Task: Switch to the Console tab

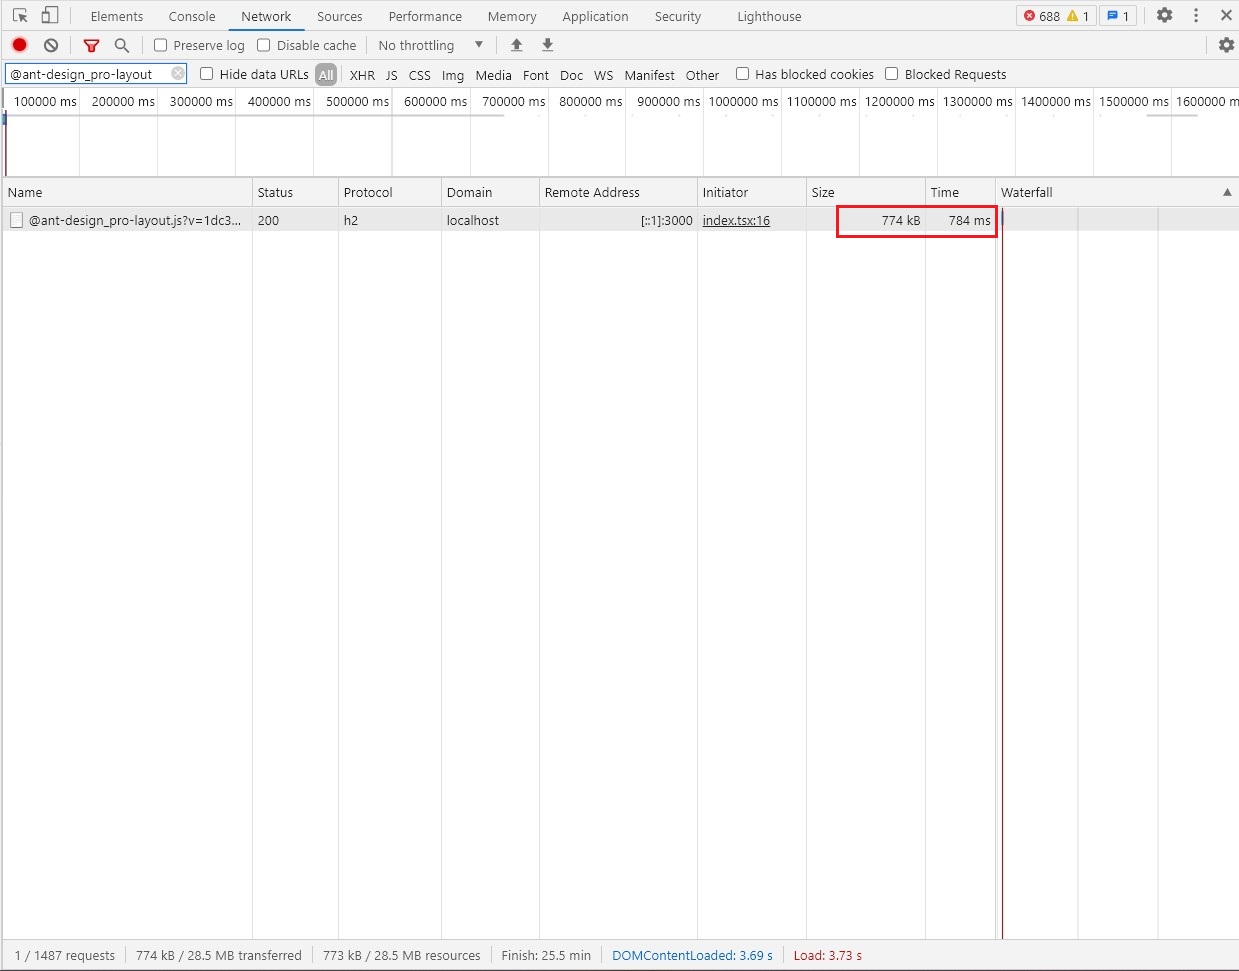Action: 192,16
